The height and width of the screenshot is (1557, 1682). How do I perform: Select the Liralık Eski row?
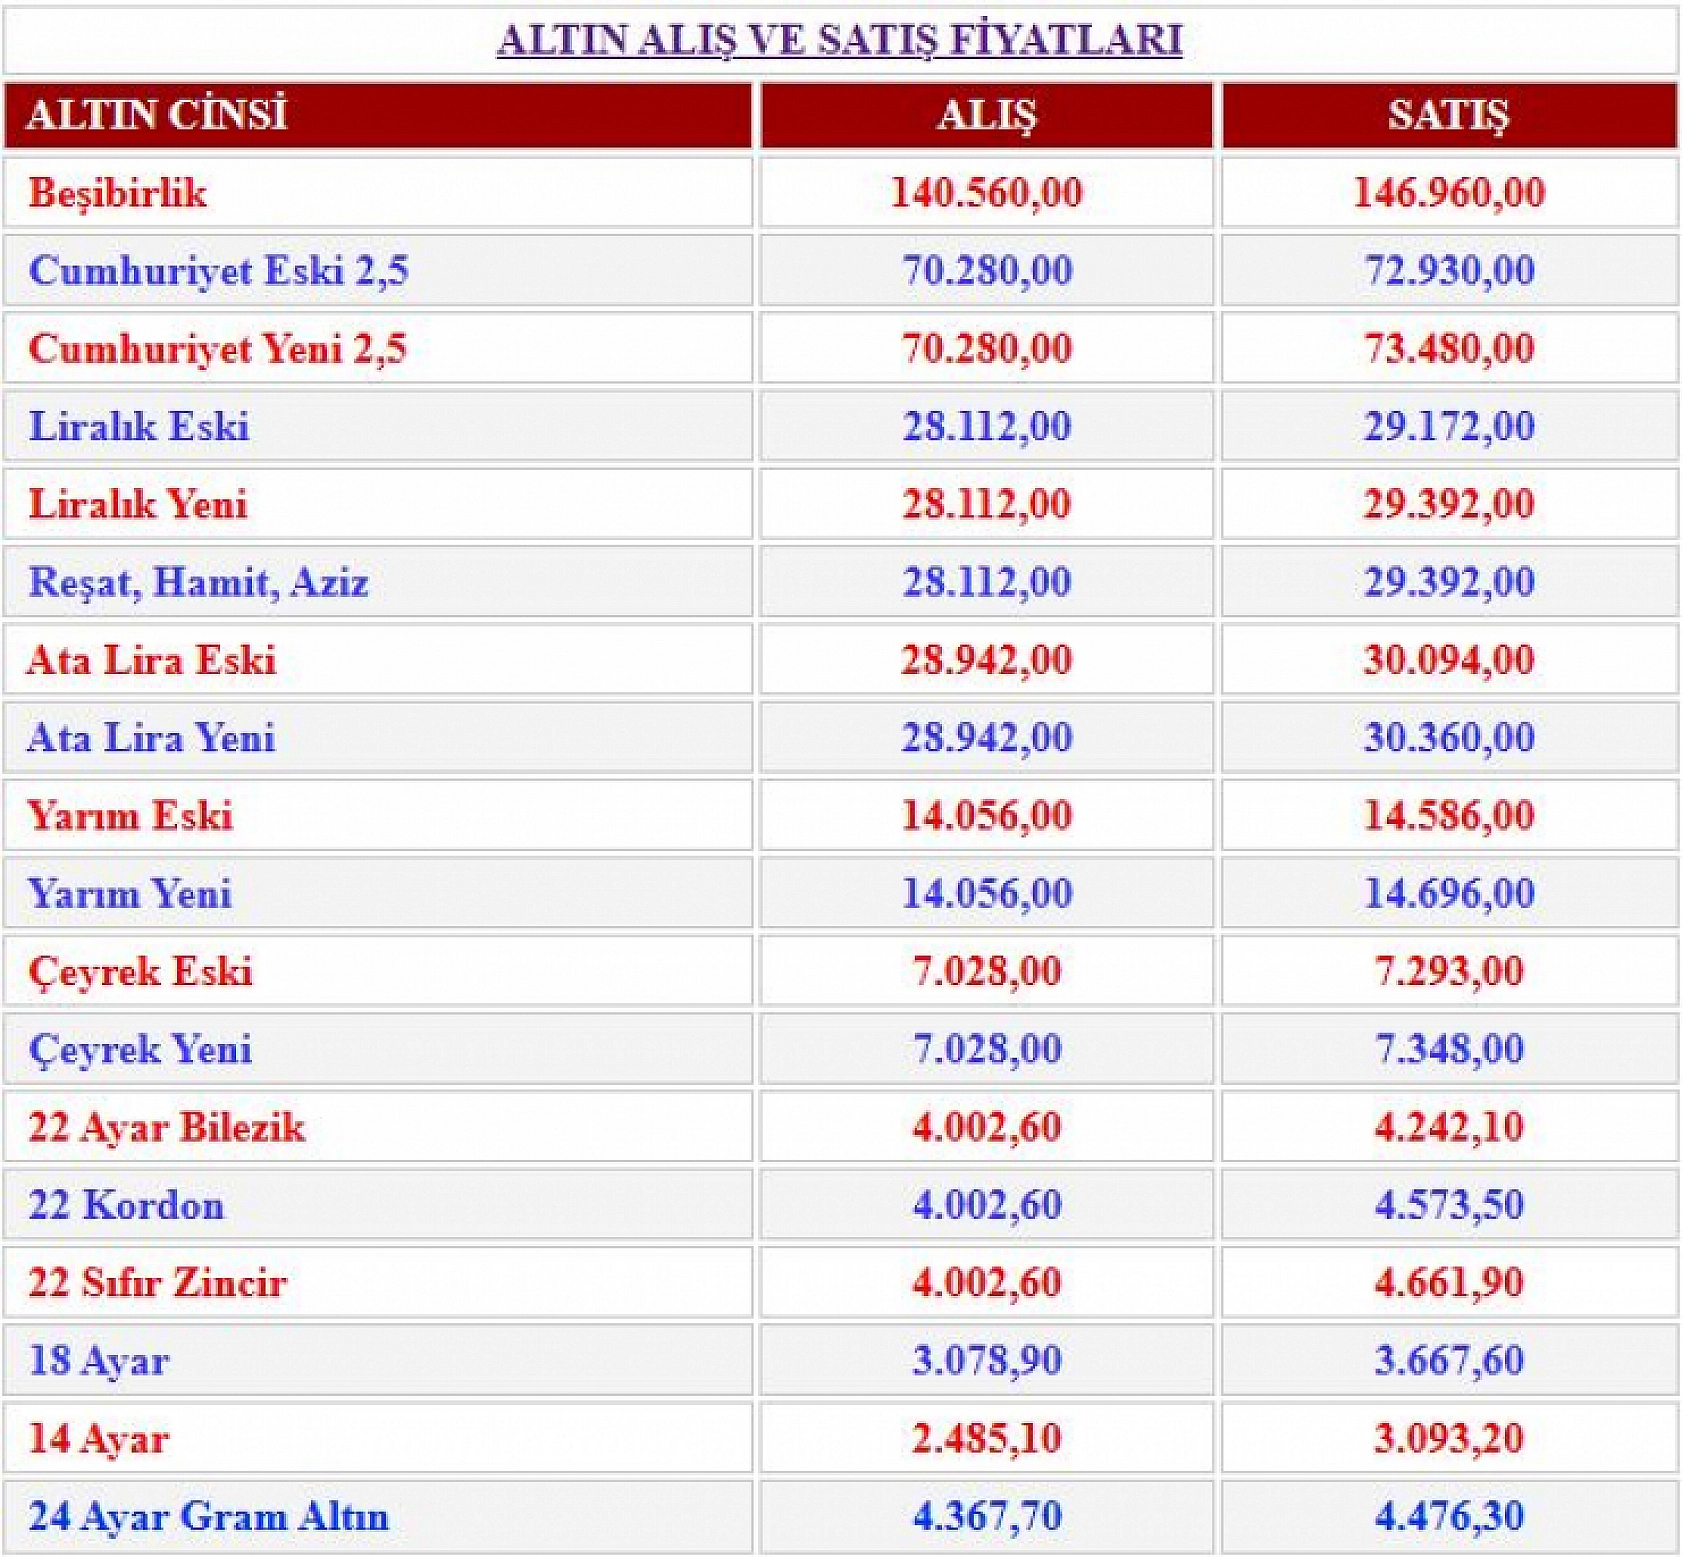point(141,428)
